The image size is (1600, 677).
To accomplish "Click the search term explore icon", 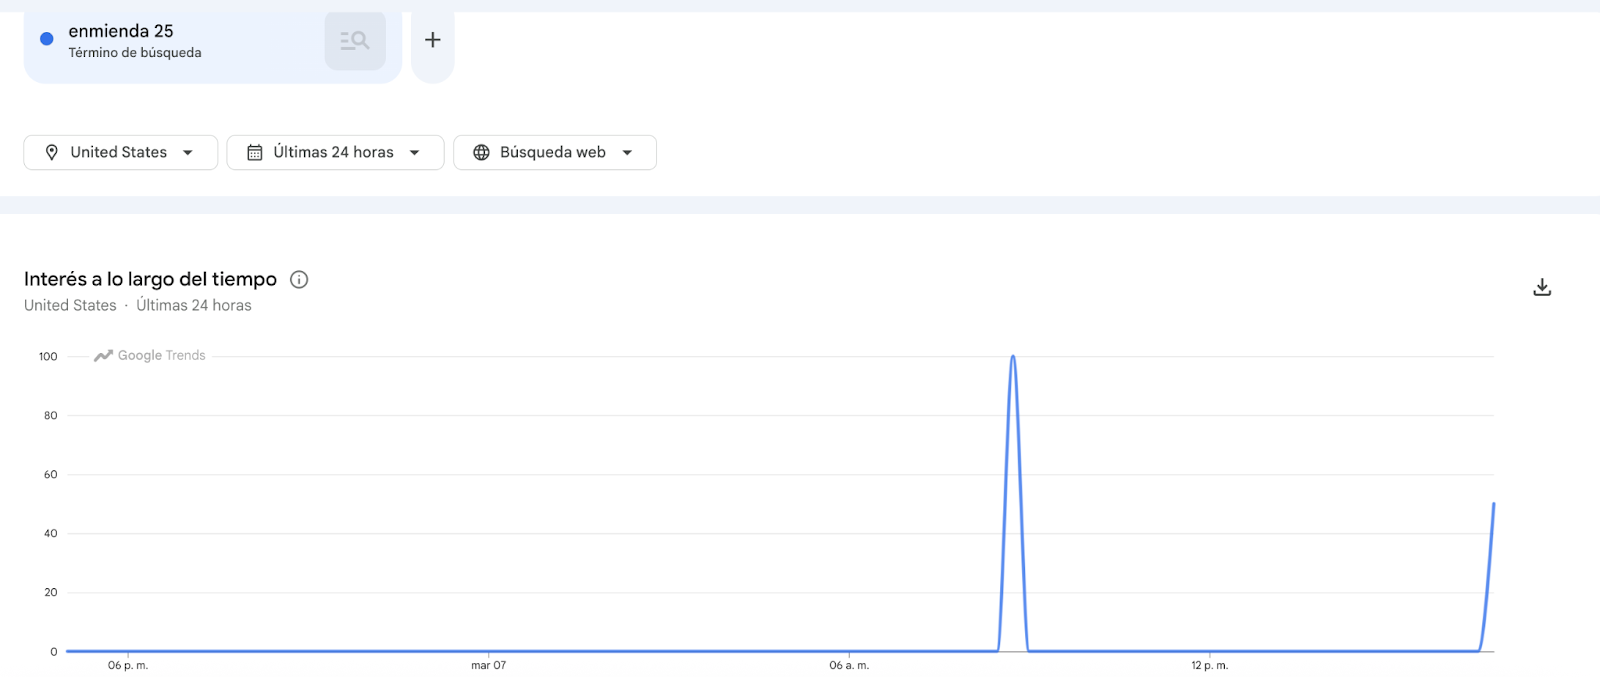I will point(355,41).
